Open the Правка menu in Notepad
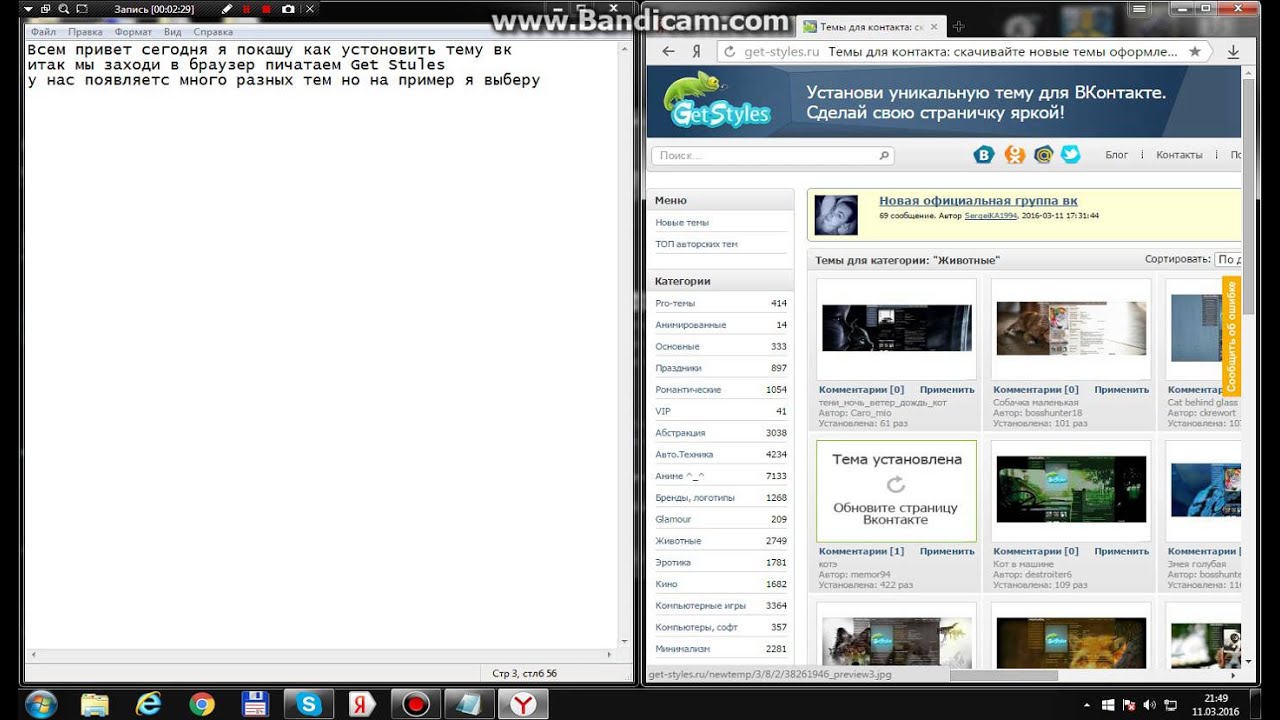This screenshot has width=1280, height=720. pyautogui.click(x=85, y=32)
